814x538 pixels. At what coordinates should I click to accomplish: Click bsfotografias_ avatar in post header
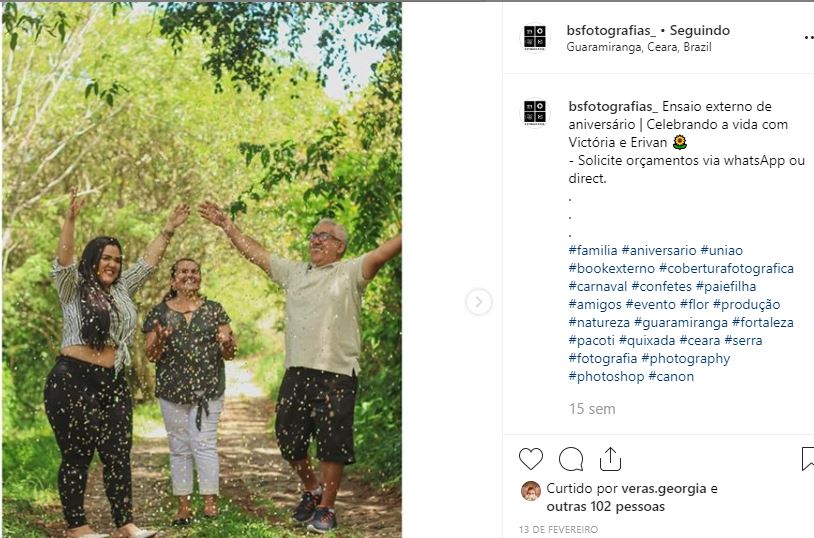coord(535,38)
